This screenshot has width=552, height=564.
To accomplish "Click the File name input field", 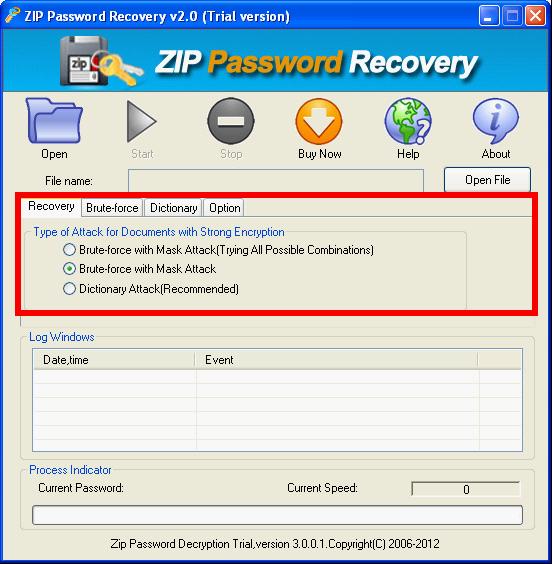I will pyautogui.click(x=276, y=181).
